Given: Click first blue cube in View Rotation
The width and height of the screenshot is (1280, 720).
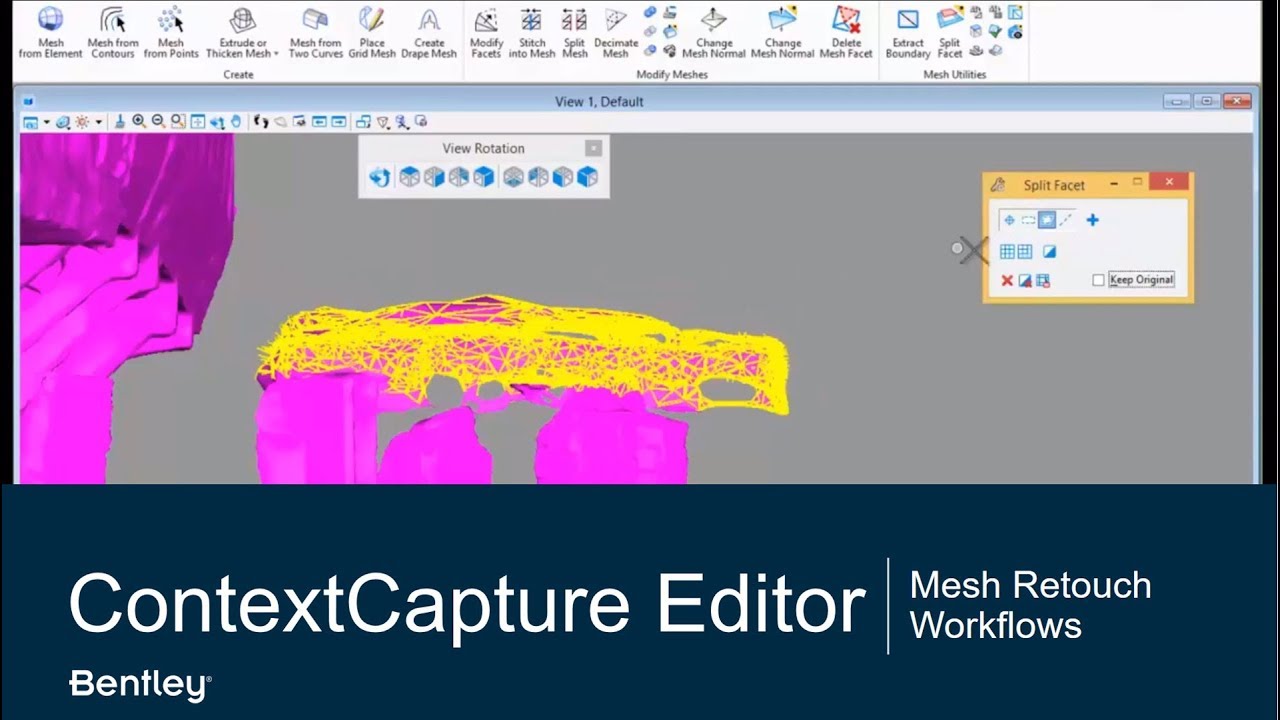Looking at the screenshot, I should 409,177.
